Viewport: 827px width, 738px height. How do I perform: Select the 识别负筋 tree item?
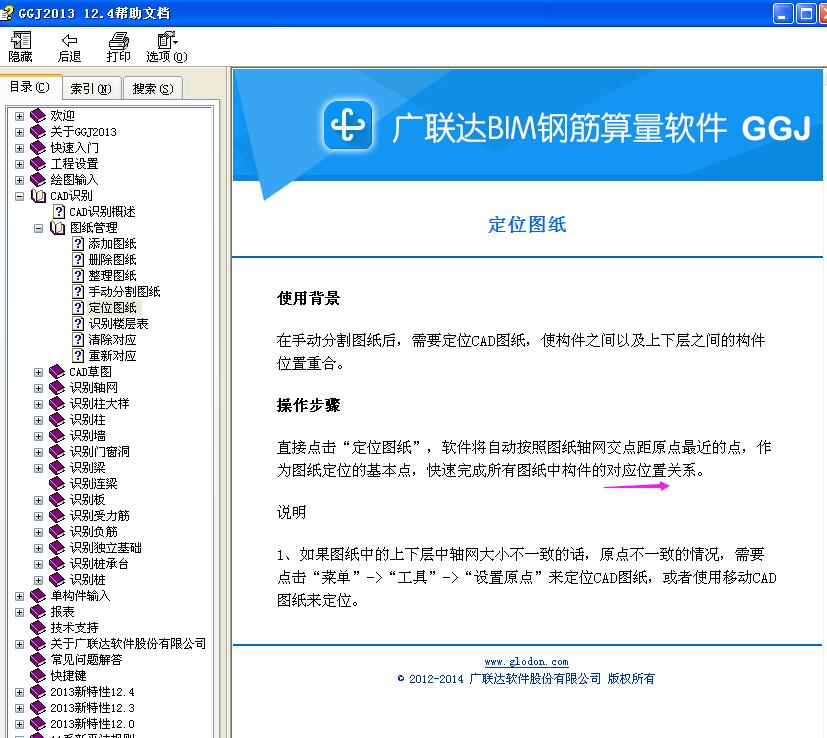[94, 531]
